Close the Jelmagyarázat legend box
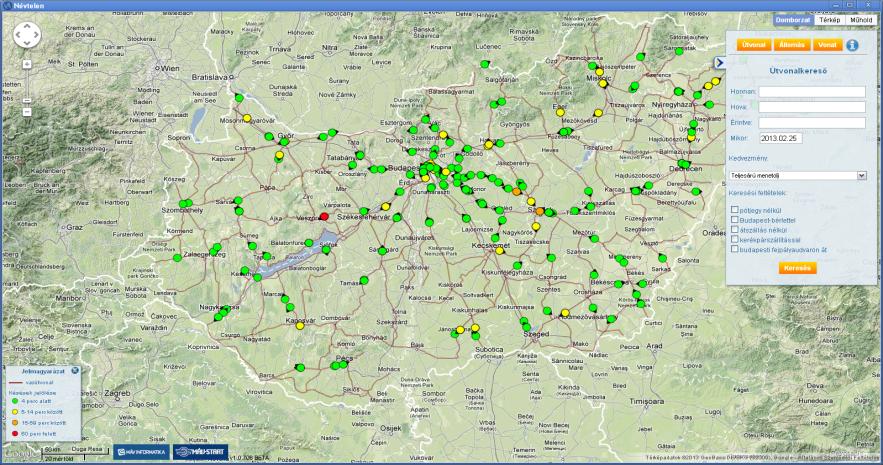 (75, 370)
